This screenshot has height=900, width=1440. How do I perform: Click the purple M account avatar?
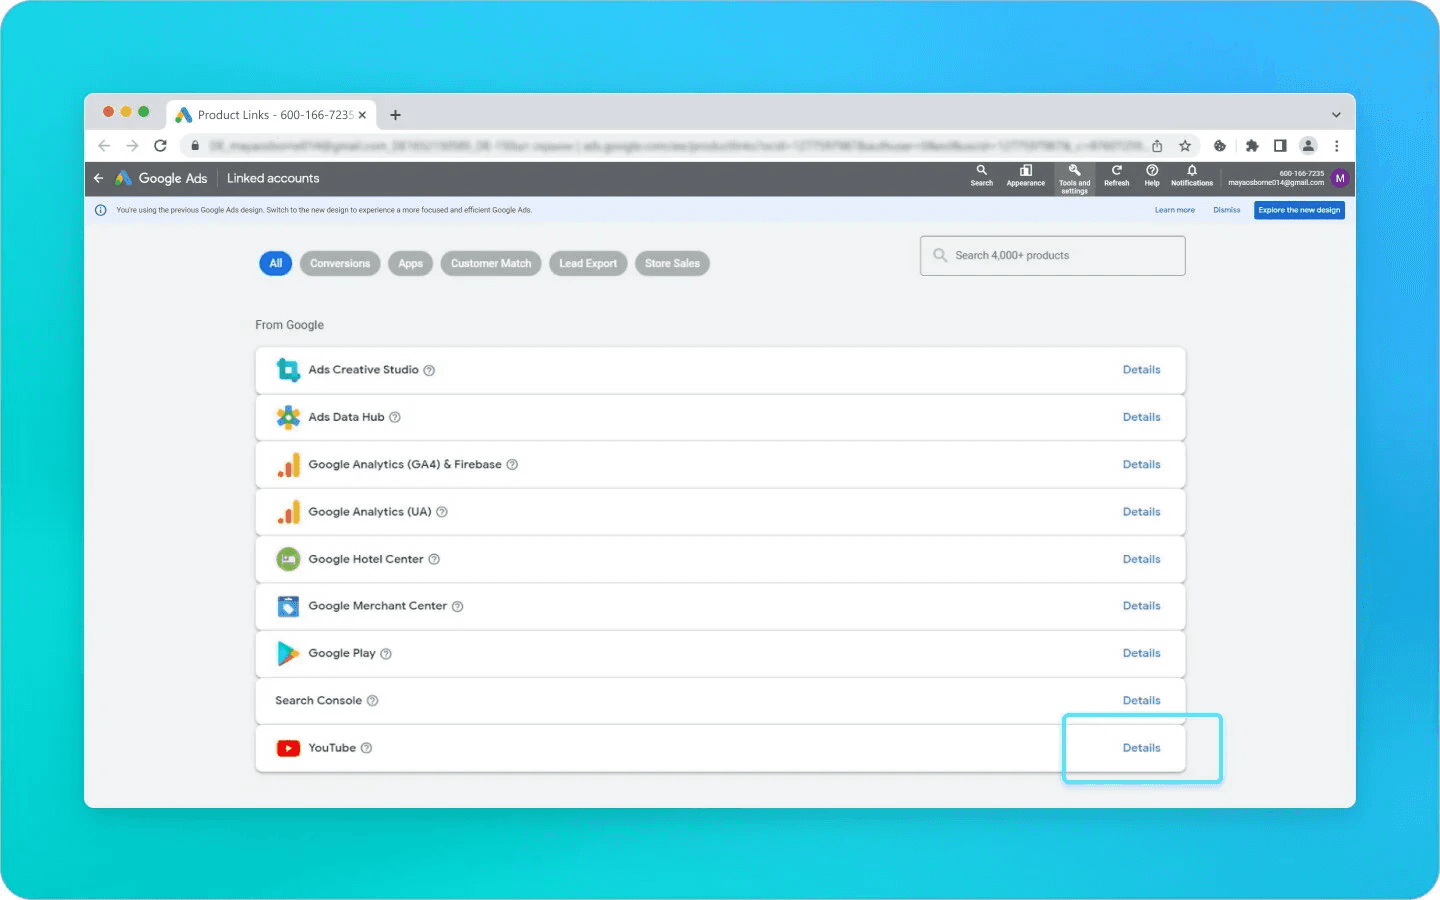coord(1340,178)
